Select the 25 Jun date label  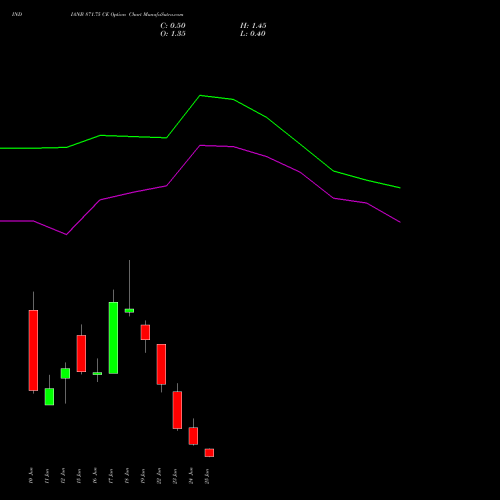[x=207, y=476]
